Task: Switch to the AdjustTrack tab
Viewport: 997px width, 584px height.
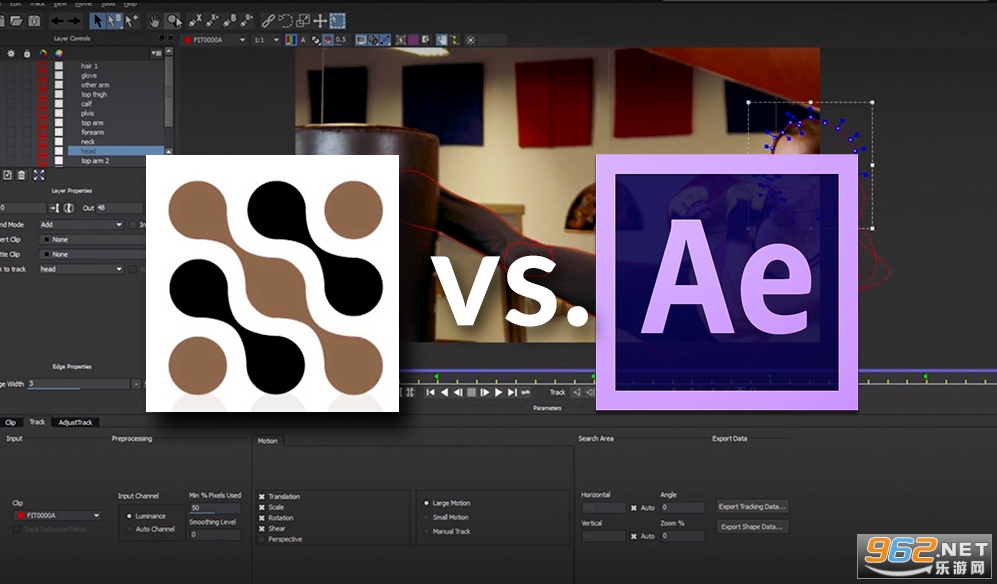Action: [x=76, y=422]
